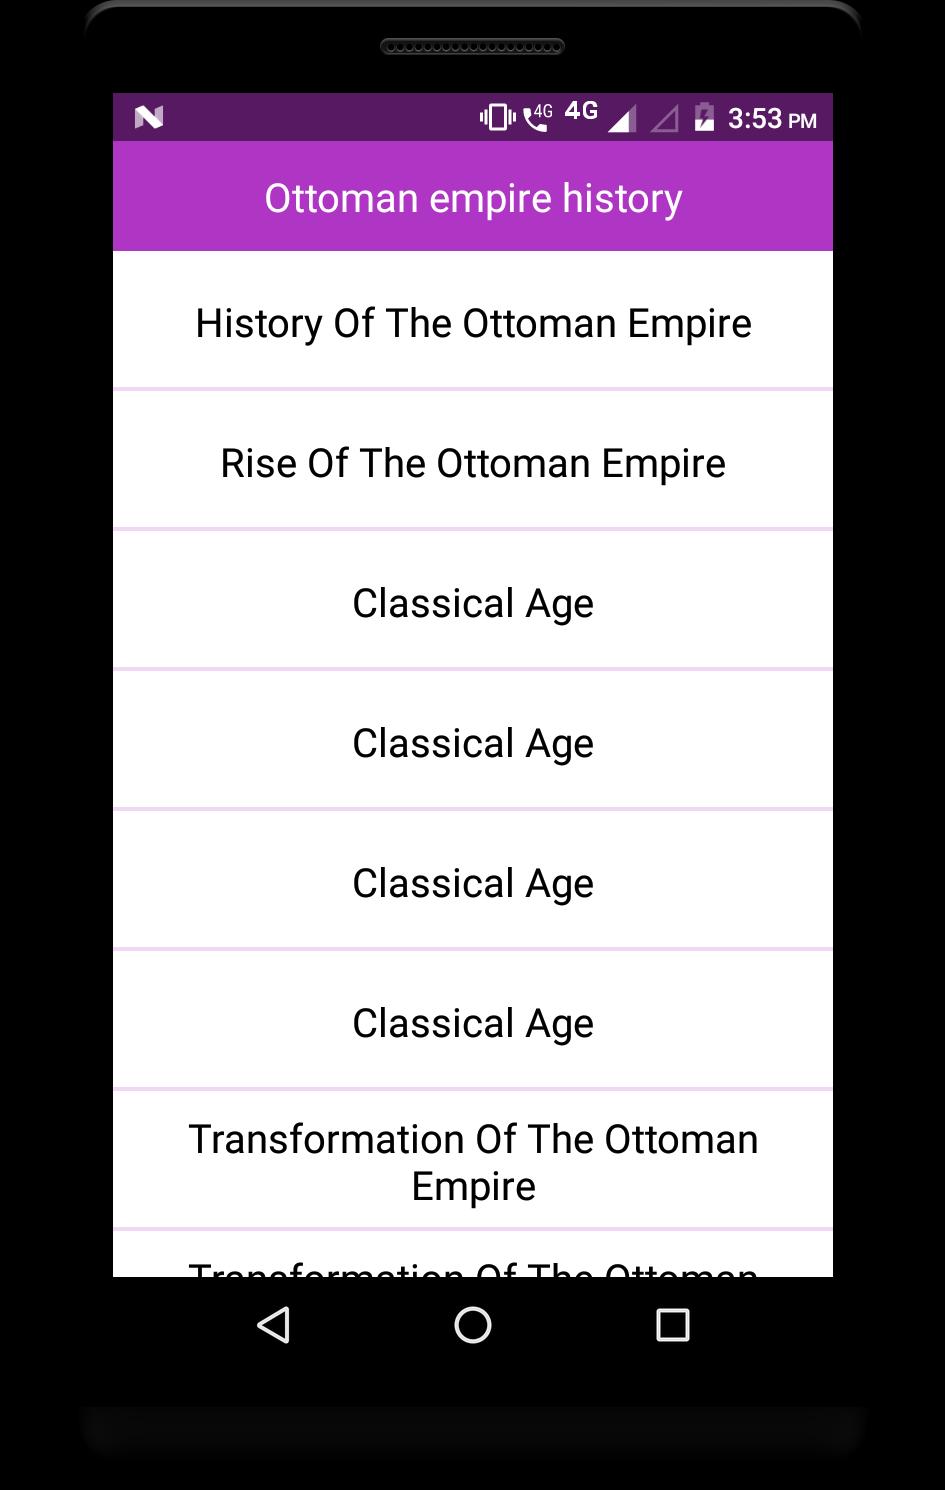Tap the Ottoman empire history title bar
Image resolution: width=945 pixels, height=1490 pixels.
click(x=473, y=197)
